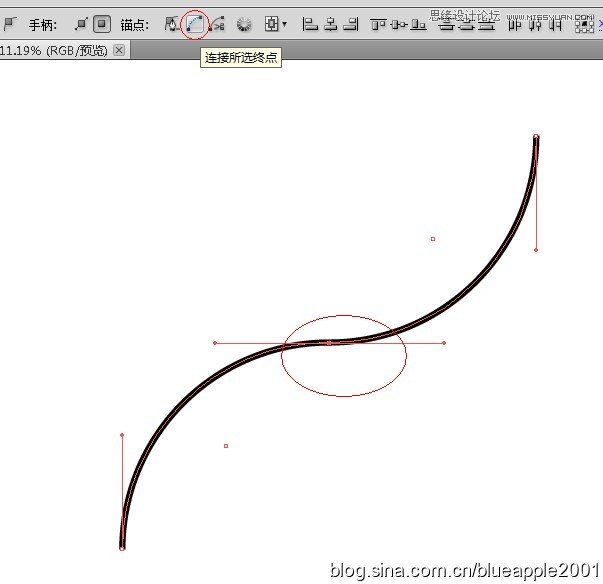
Task: Select the middle anchor point on the curve
Action: [x=329, y=343]
